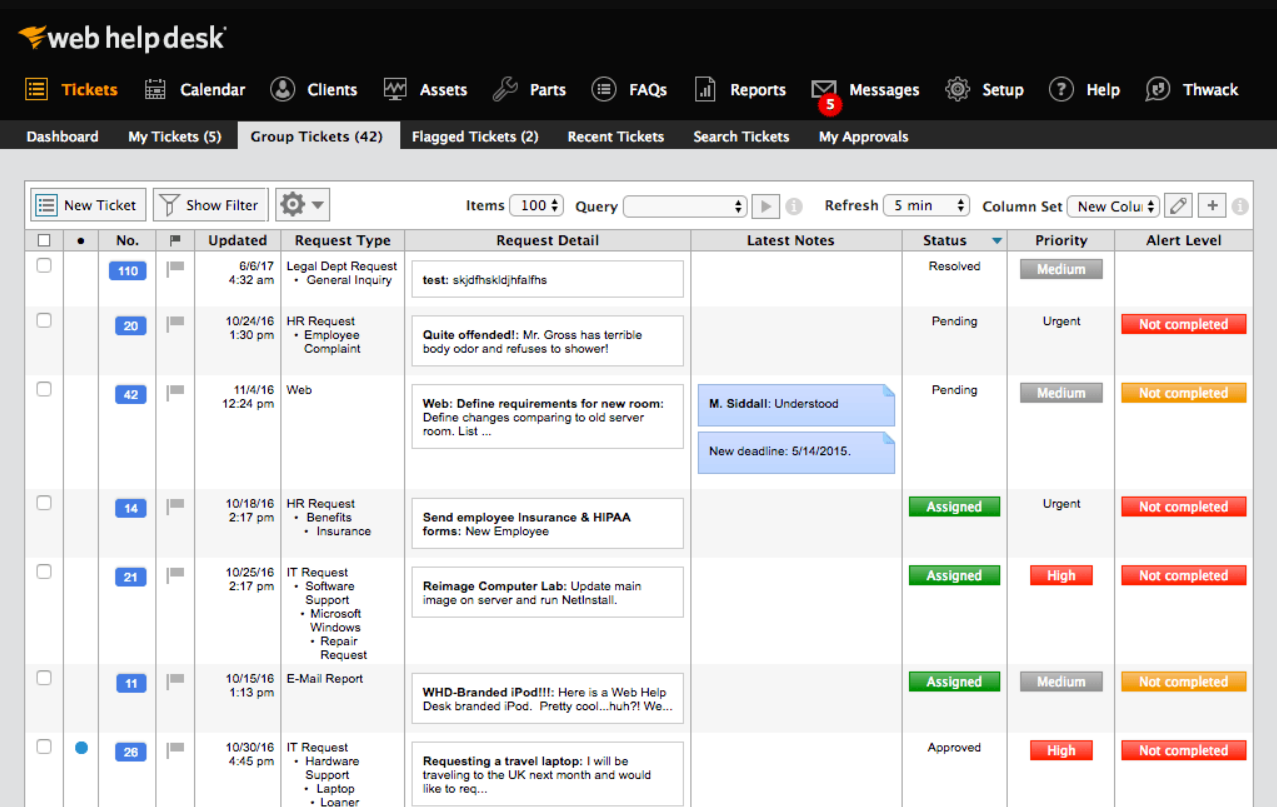Click the Show Filter button
Viewport: 1277px width, 807px height.
tap(210, 204)
